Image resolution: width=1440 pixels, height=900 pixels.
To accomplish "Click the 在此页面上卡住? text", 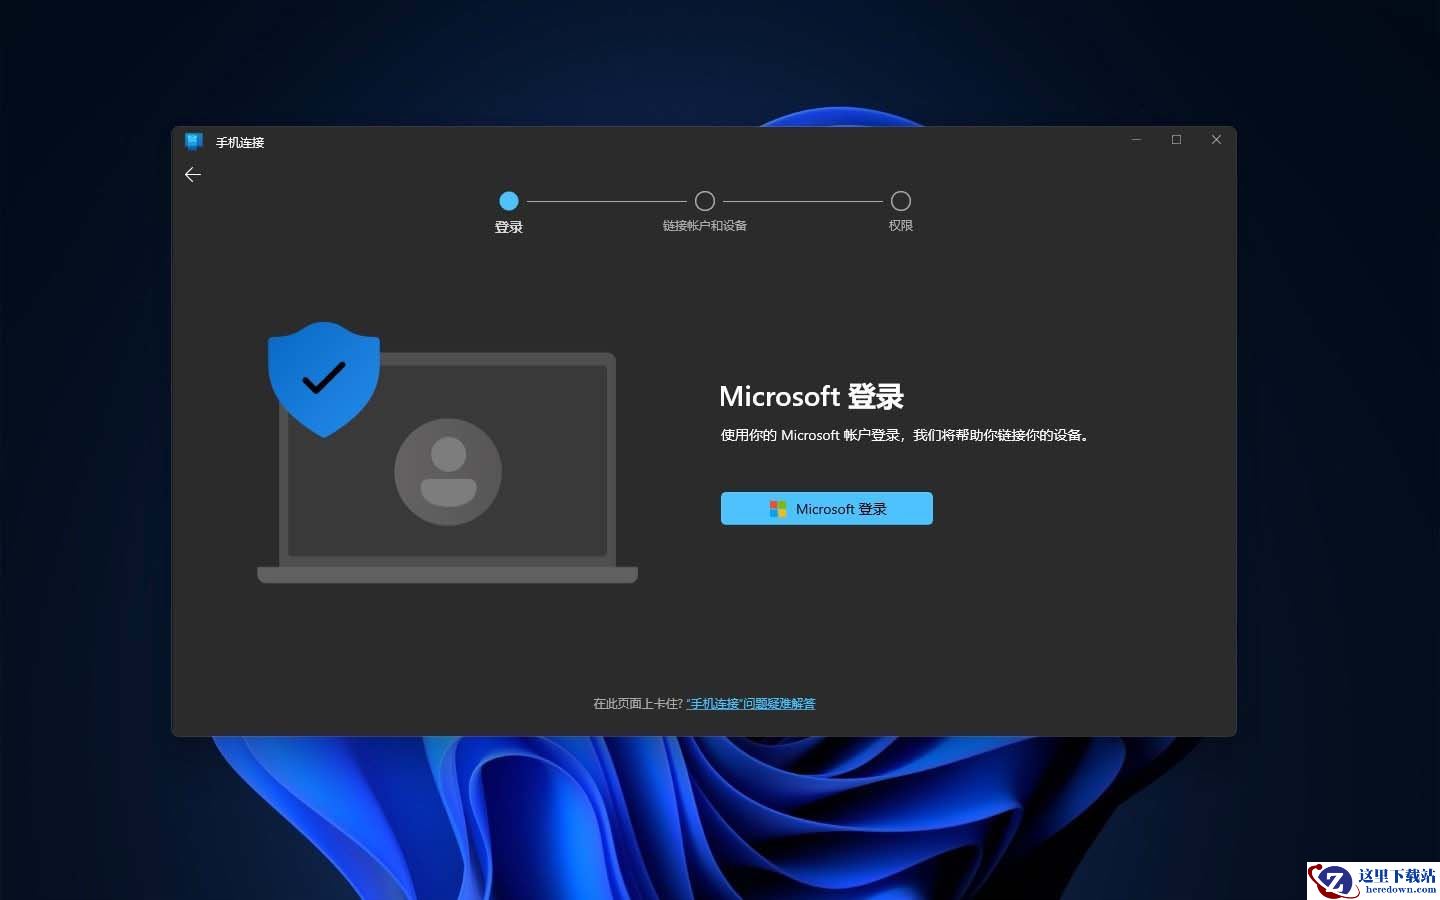I will pos(638,704).
